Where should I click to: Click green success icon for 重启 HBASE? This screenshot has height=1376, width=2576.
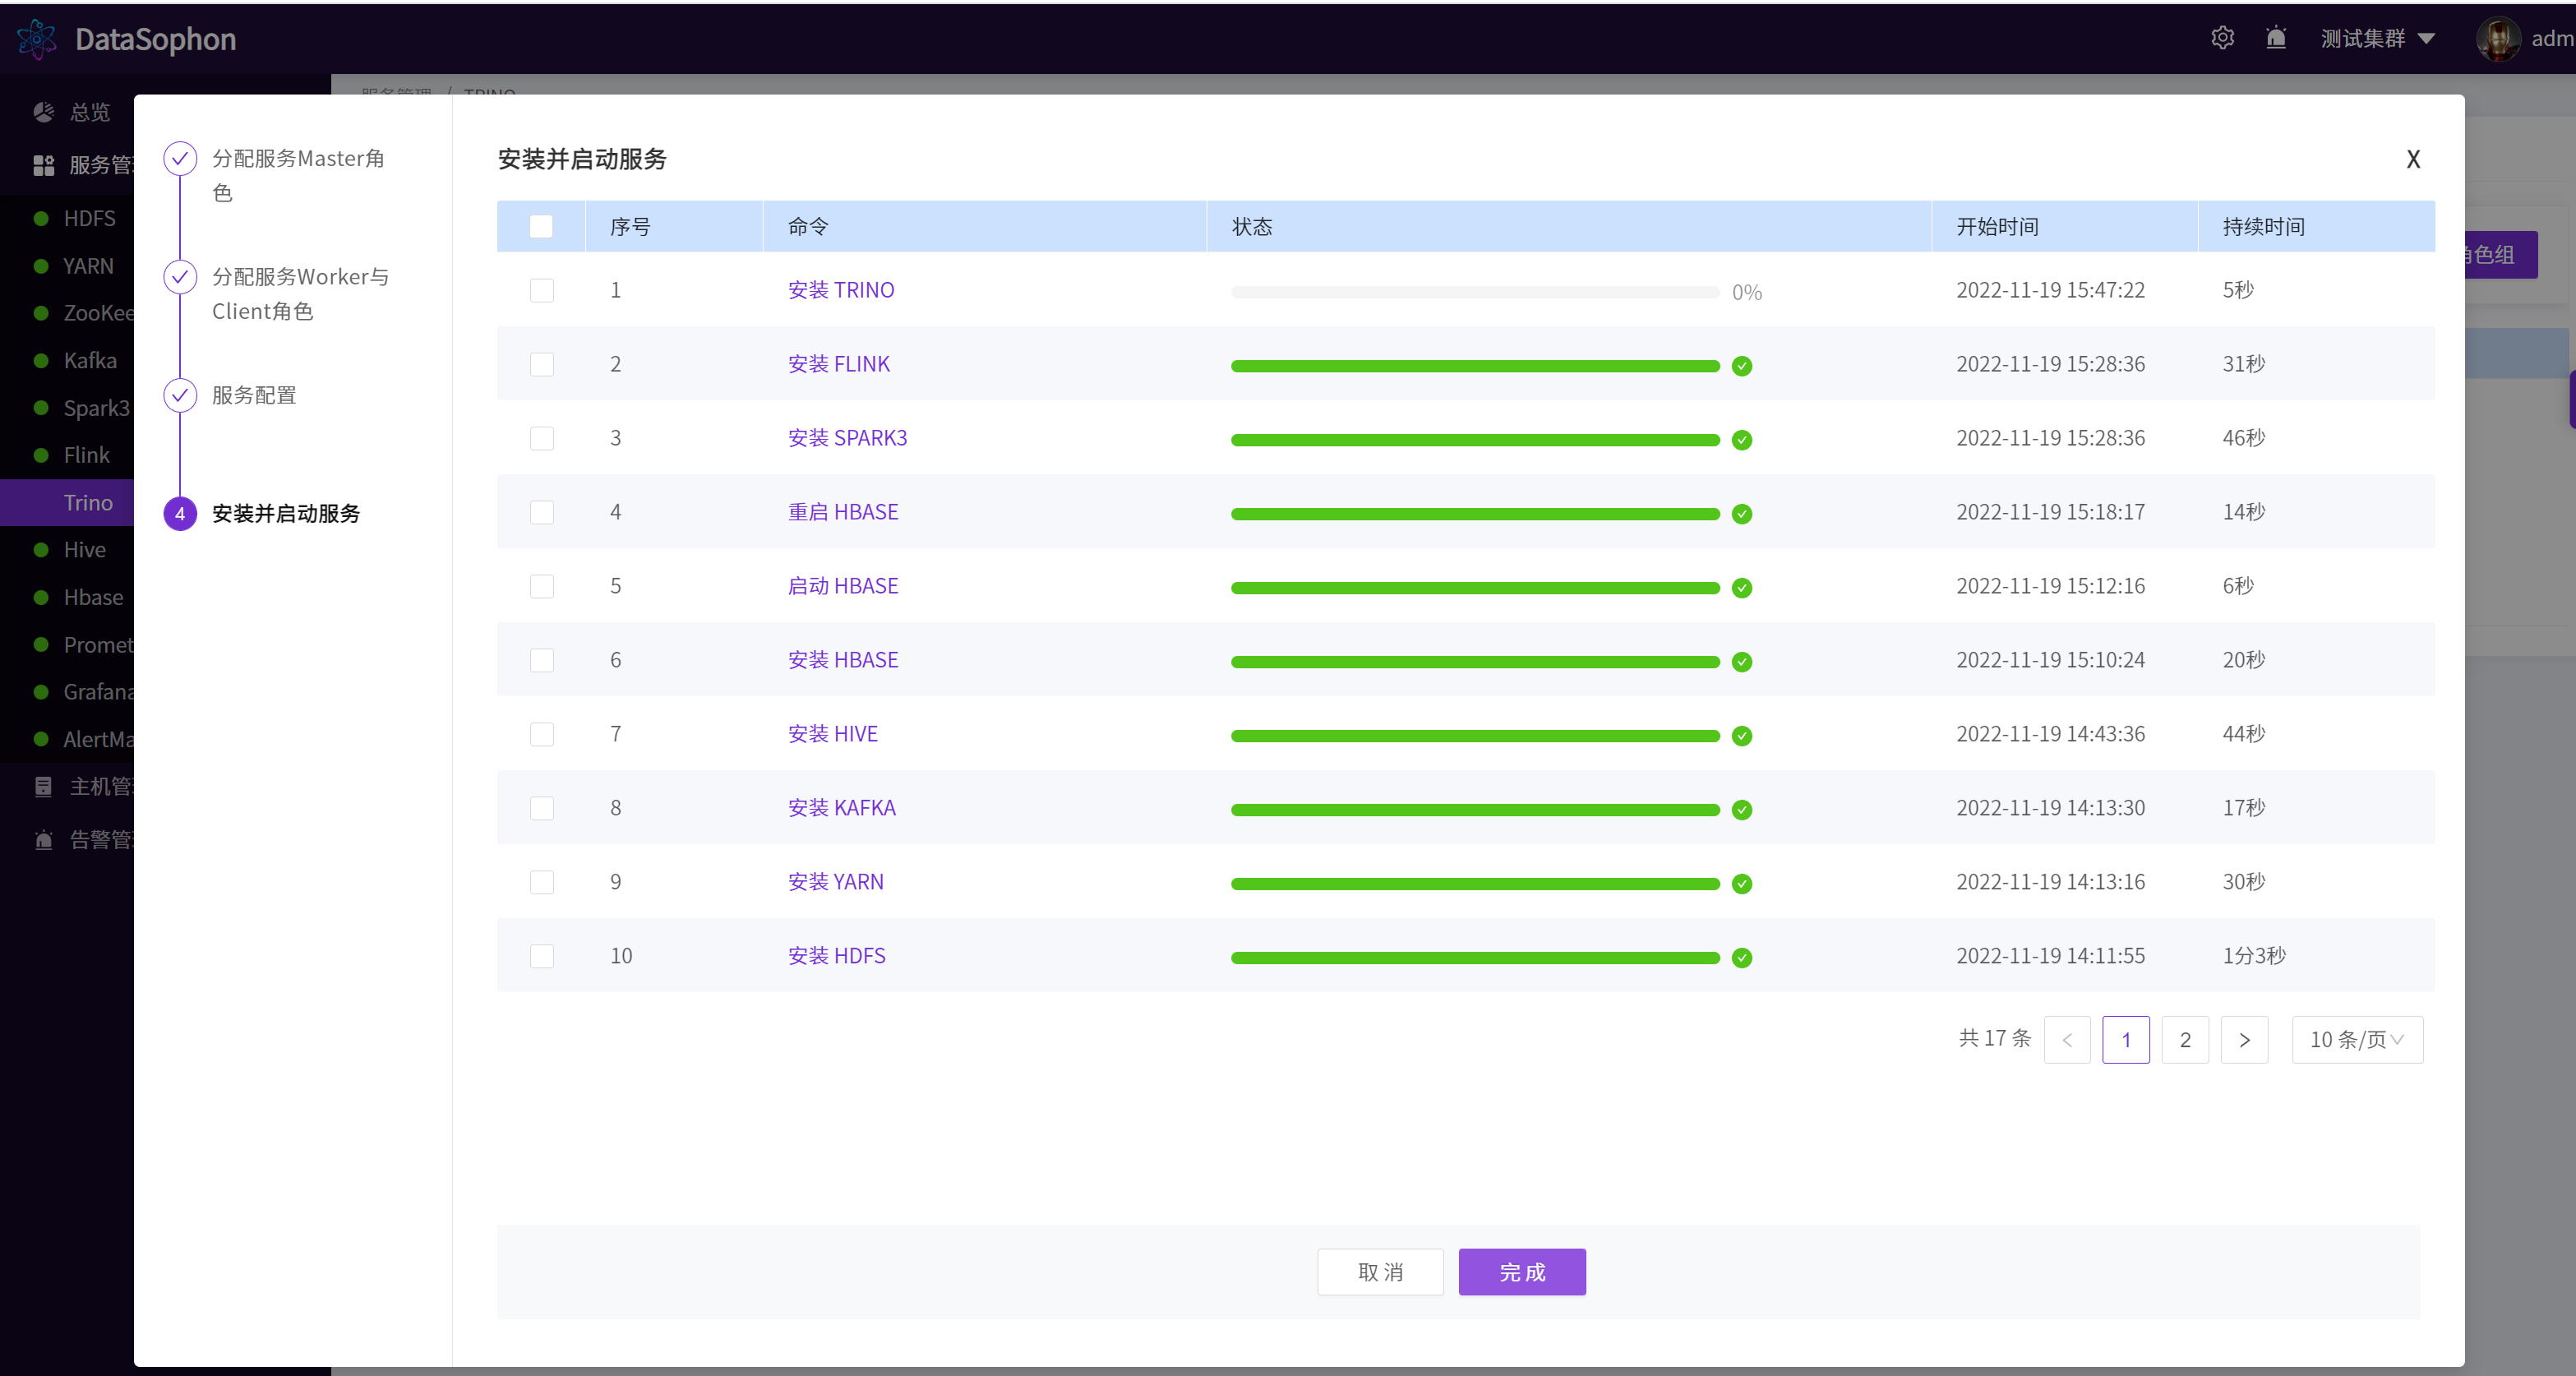1742,514
